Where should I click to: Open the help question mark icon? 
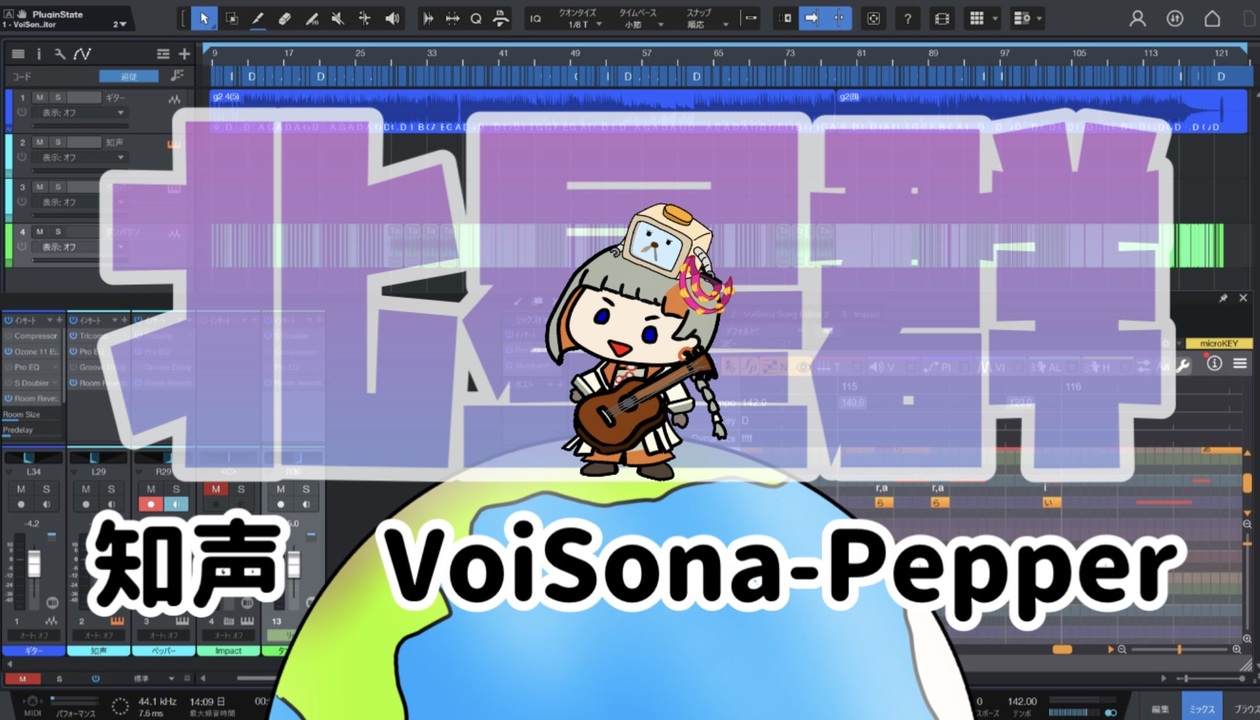pos(907,18)
